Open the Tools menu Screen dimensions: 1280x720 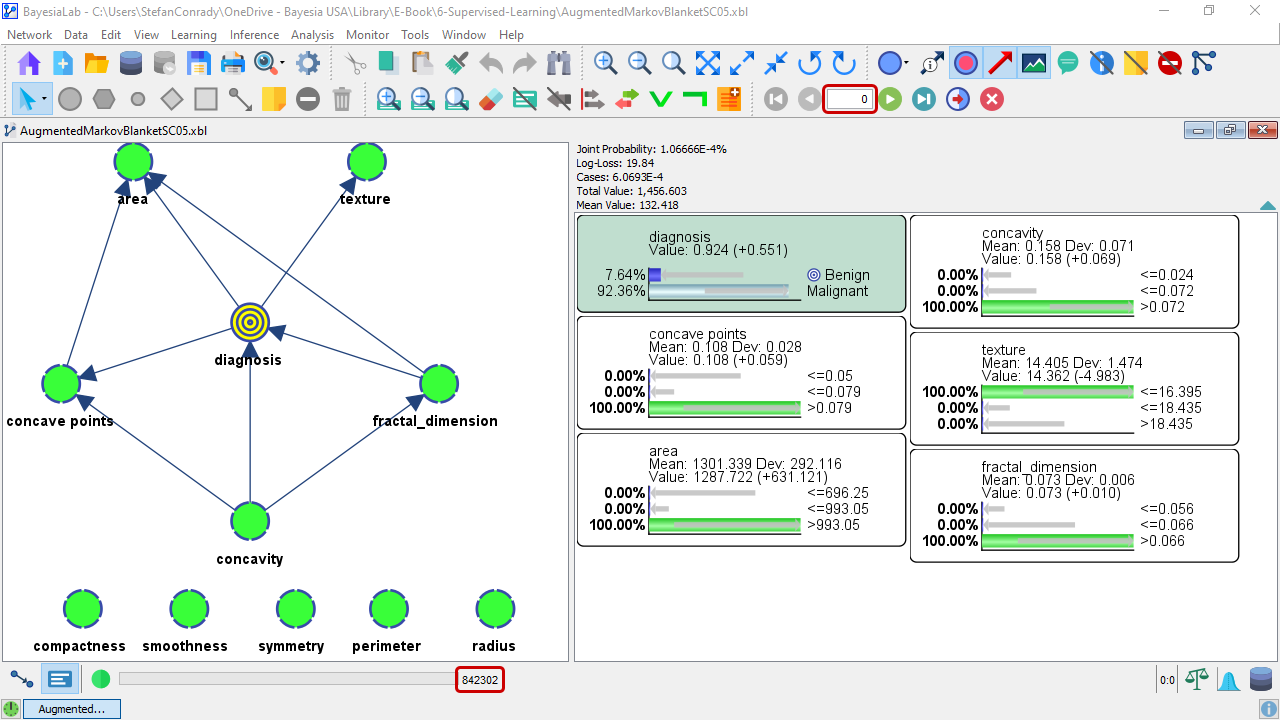415,34
